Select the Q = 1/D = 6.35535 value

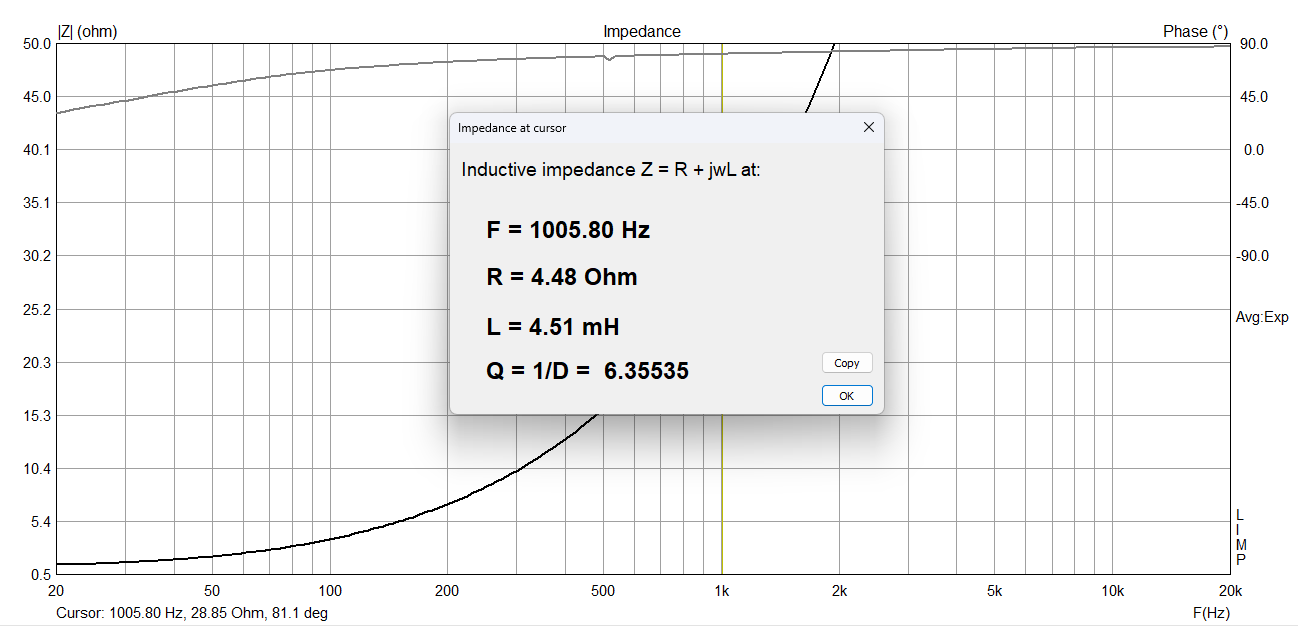pos(587,371)
